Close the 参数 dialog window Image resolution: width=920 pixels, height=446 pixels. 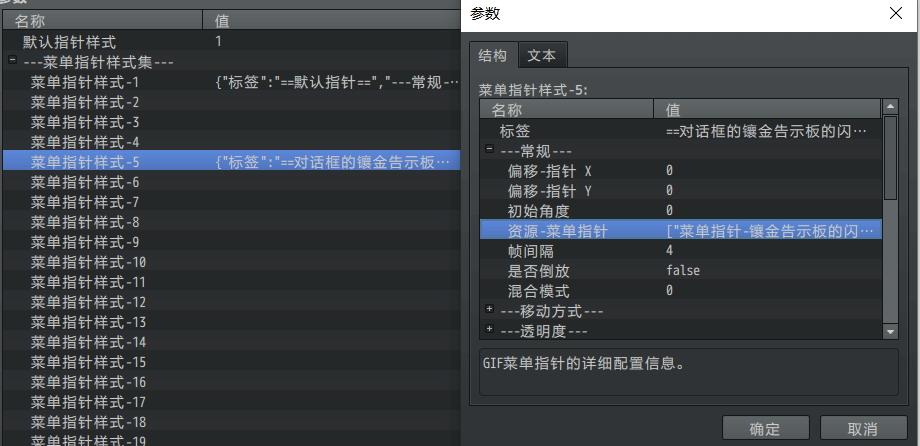coord(894,14)
